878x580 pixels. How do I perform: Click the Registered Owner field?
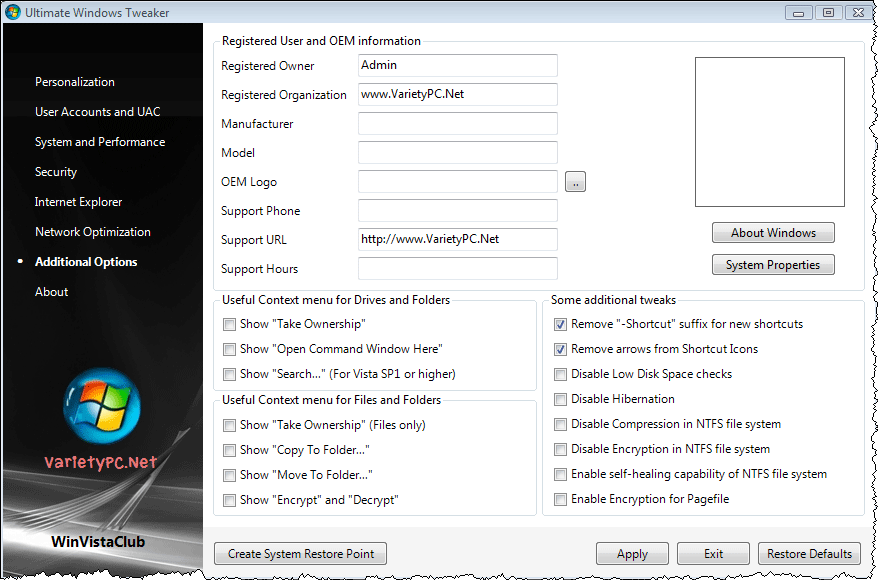click(457, 66)
